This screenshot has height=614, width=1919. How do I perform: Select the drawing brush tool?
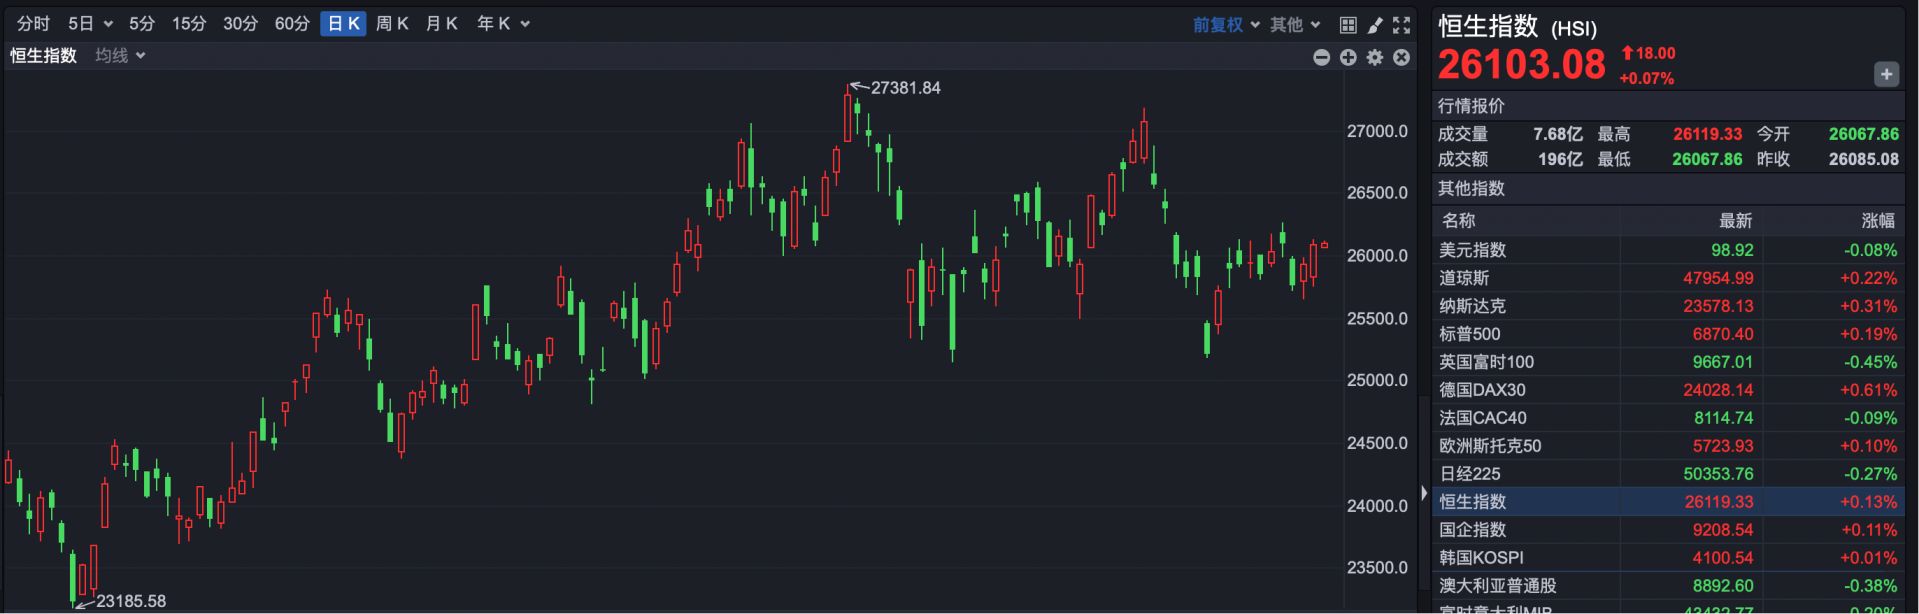click(1375, 25)
